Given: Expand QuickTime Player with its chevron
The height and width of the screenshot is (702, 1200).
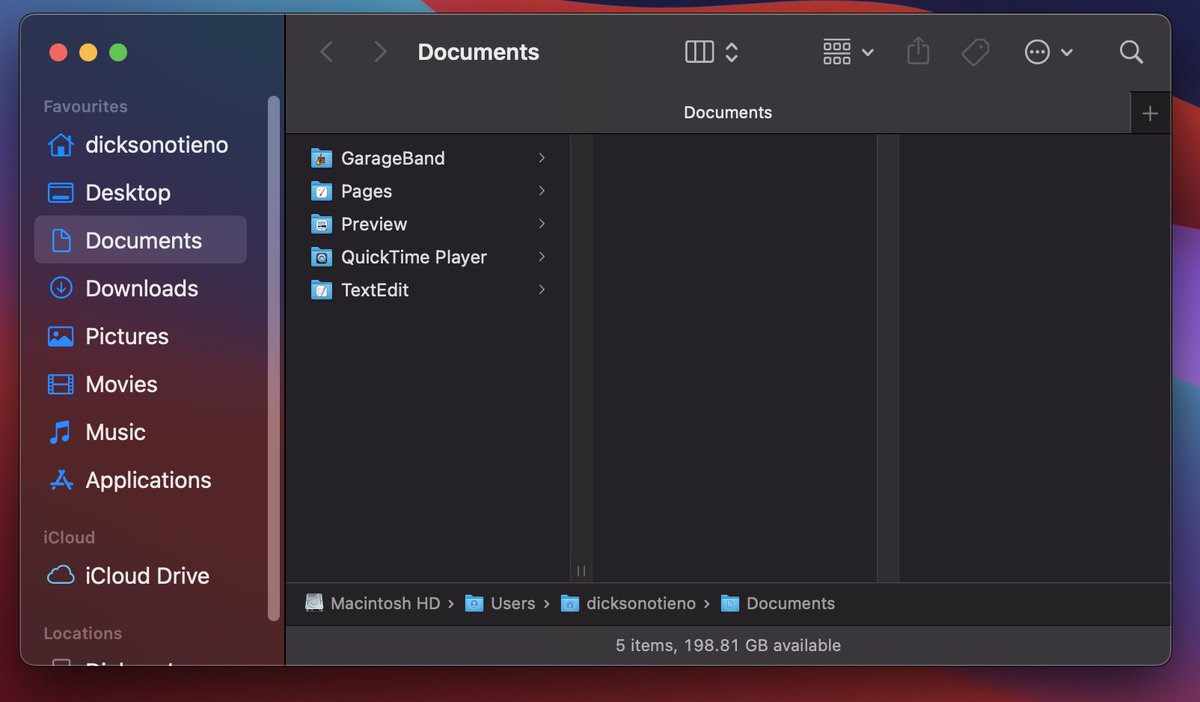Looking at the screenshot, I should [x=541, y=257].
